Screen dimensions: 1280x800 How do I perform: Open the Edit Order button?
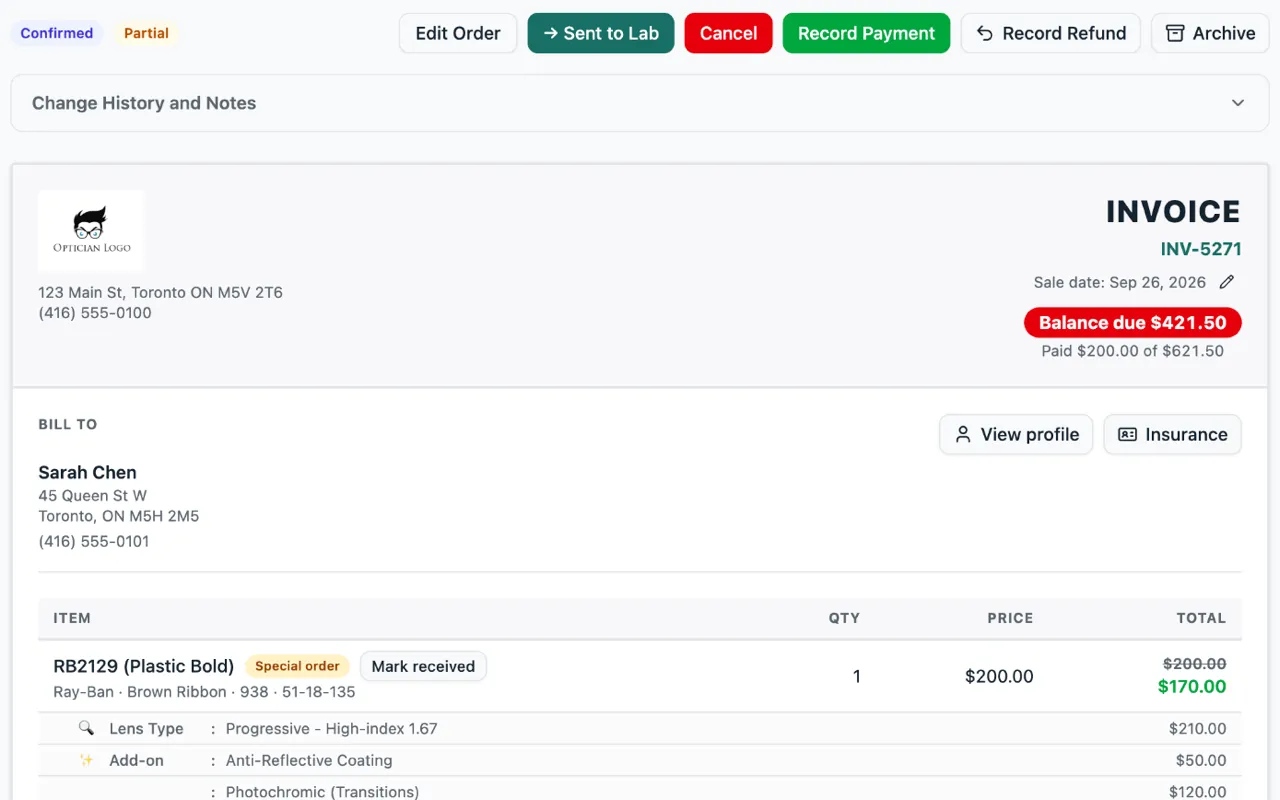tap(458, 33)
